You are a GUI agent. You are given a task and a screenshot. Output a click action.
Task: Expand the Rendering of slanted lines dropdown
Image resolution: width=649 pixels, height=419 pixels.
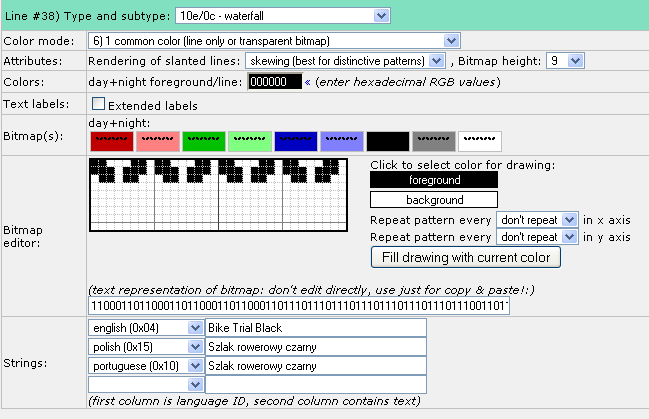[345, 61]
